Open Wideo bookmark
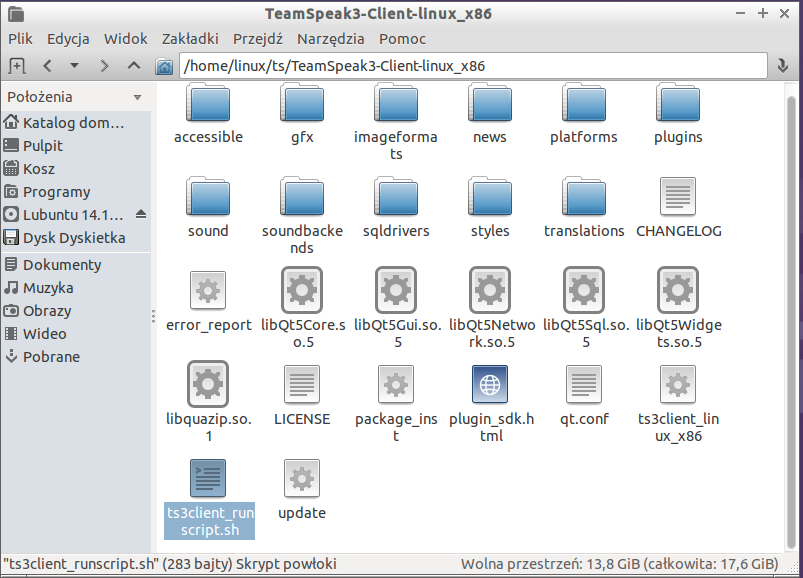803x578 pixels. click(76, 334)
